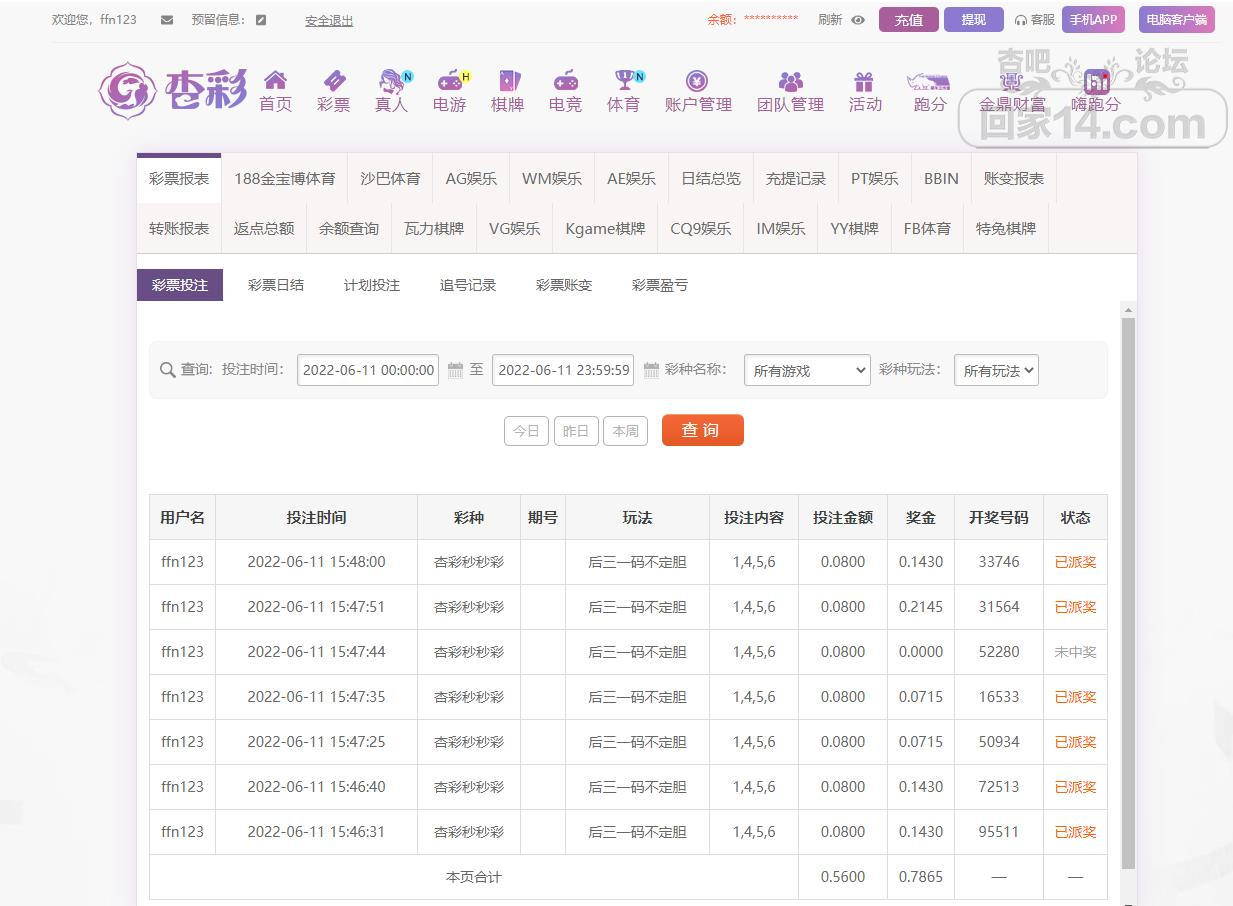
Task: Open the 棋牌 cards icon
Action: pyautogui.click(x=508, y=81)
